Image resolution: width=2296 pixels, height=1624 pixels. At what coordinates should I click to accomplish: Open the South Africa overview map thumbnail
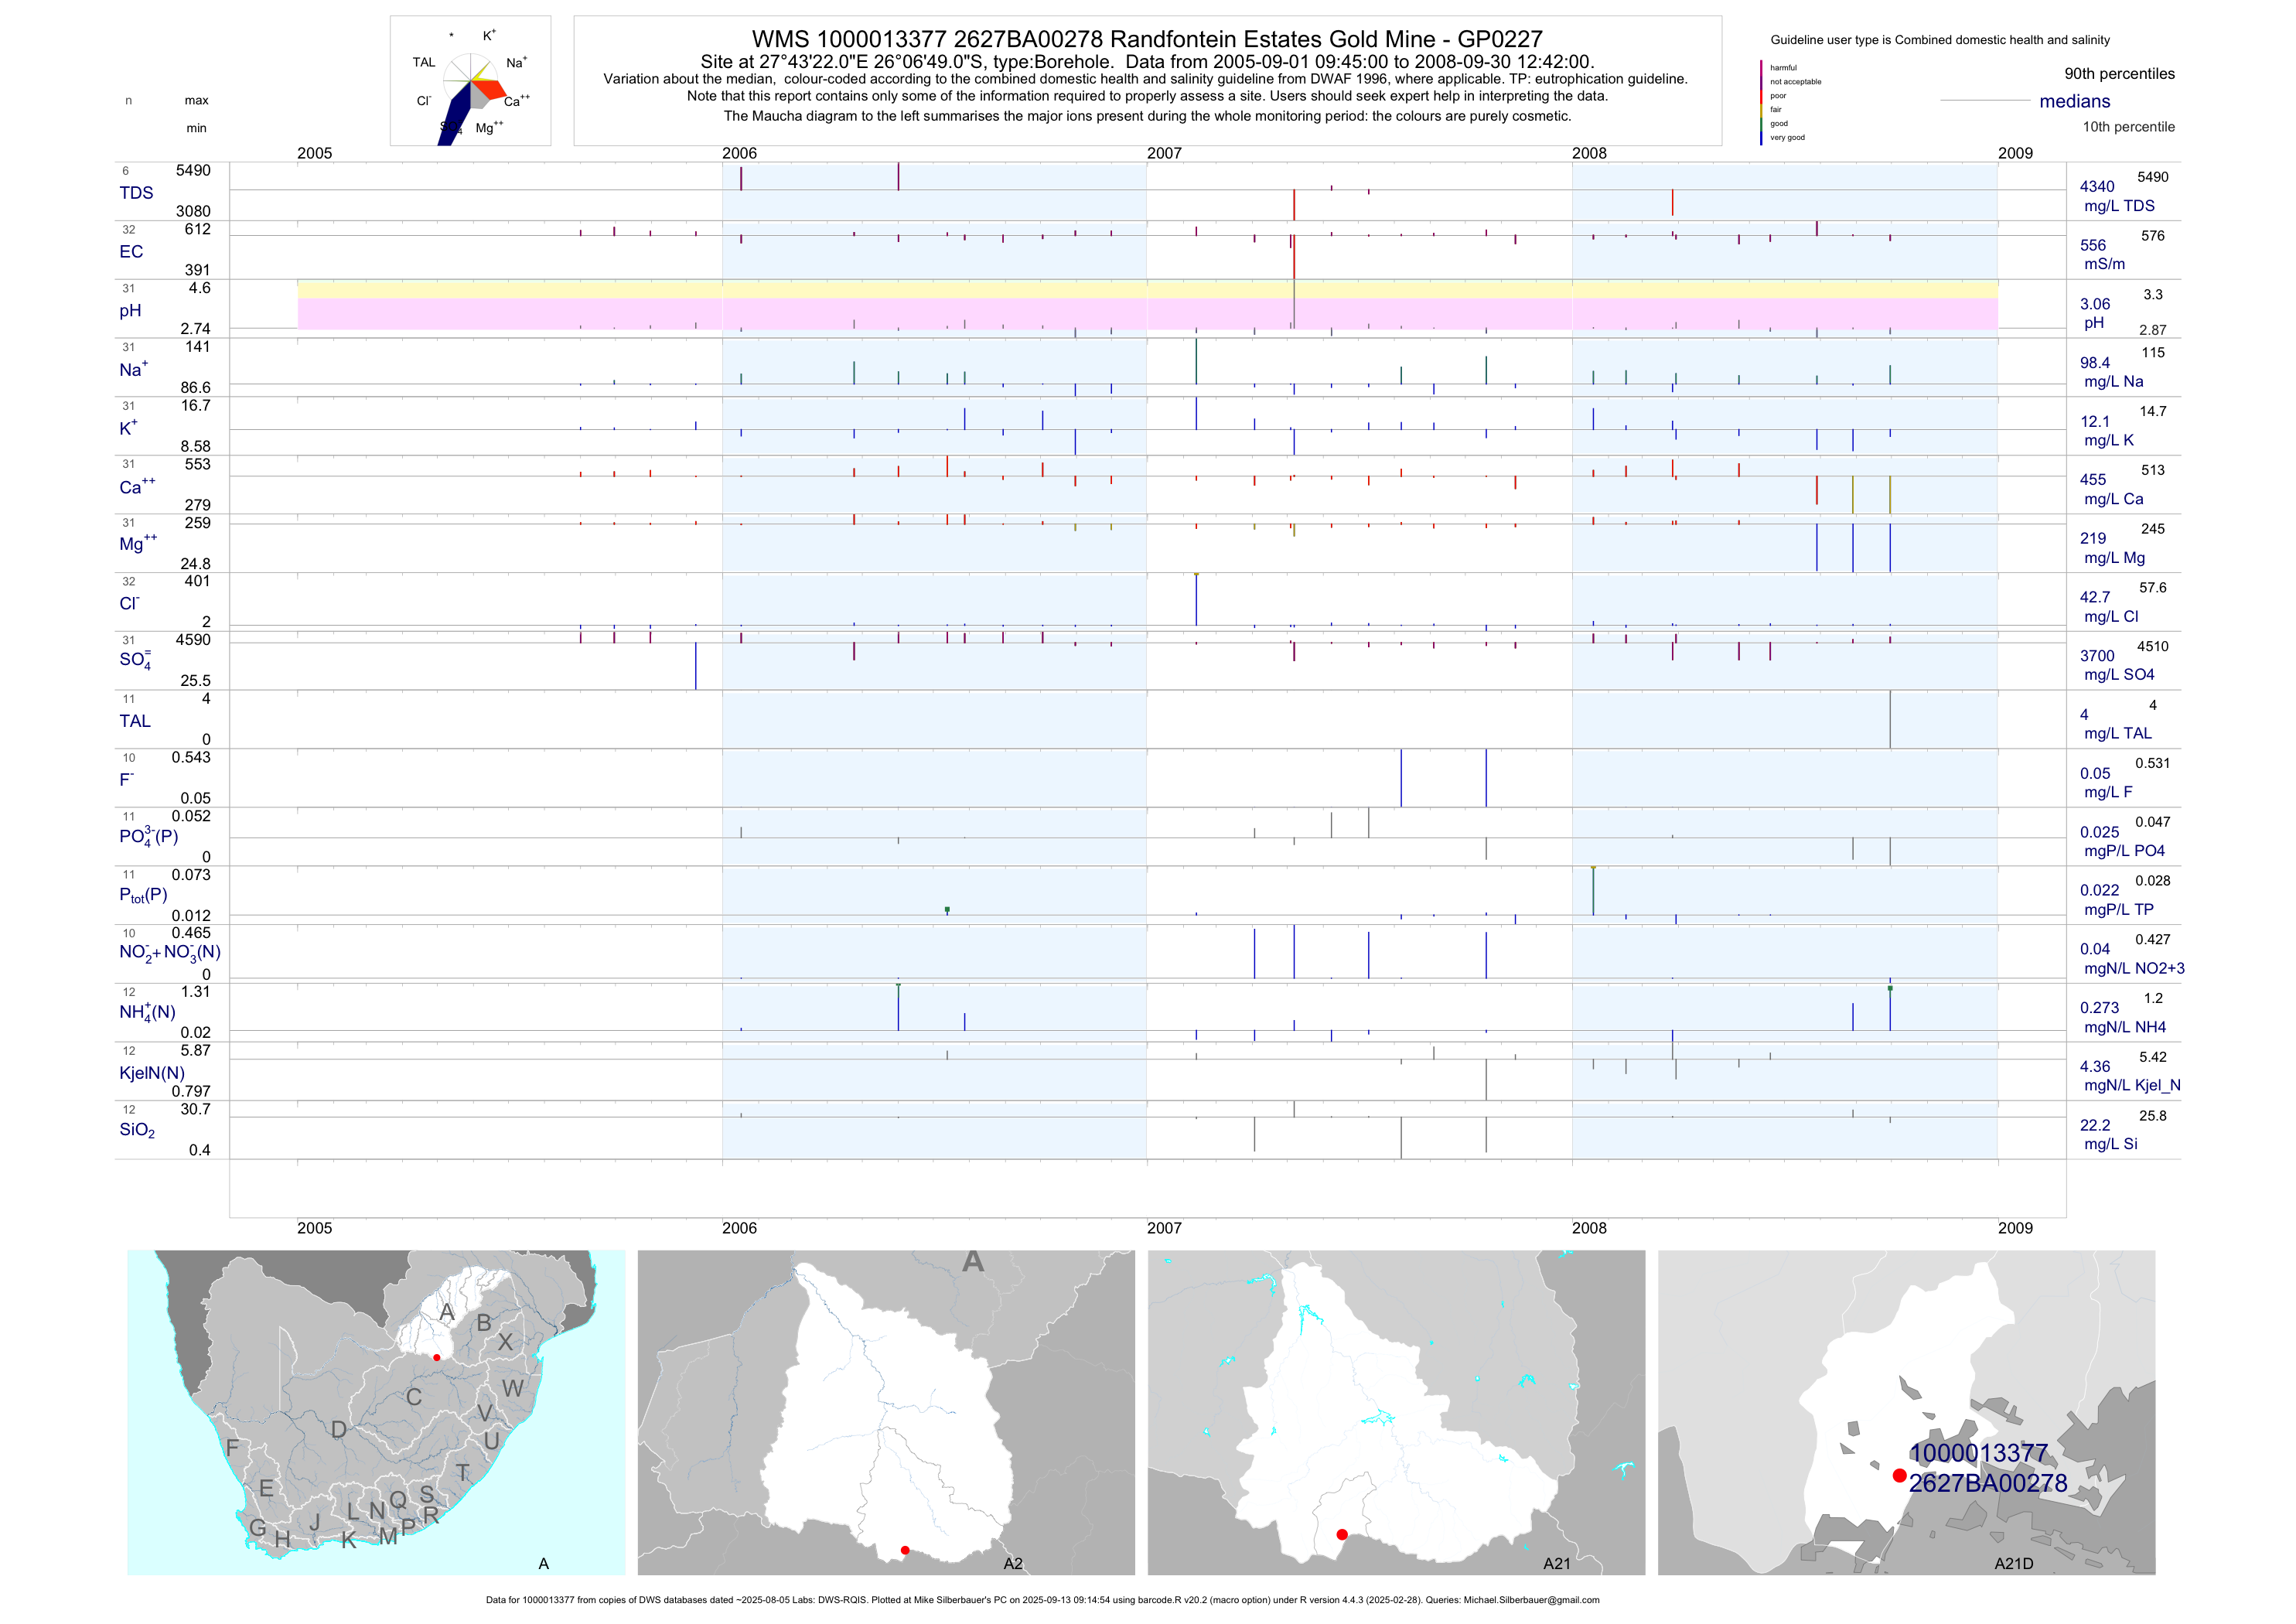(x=376, y=1412)
